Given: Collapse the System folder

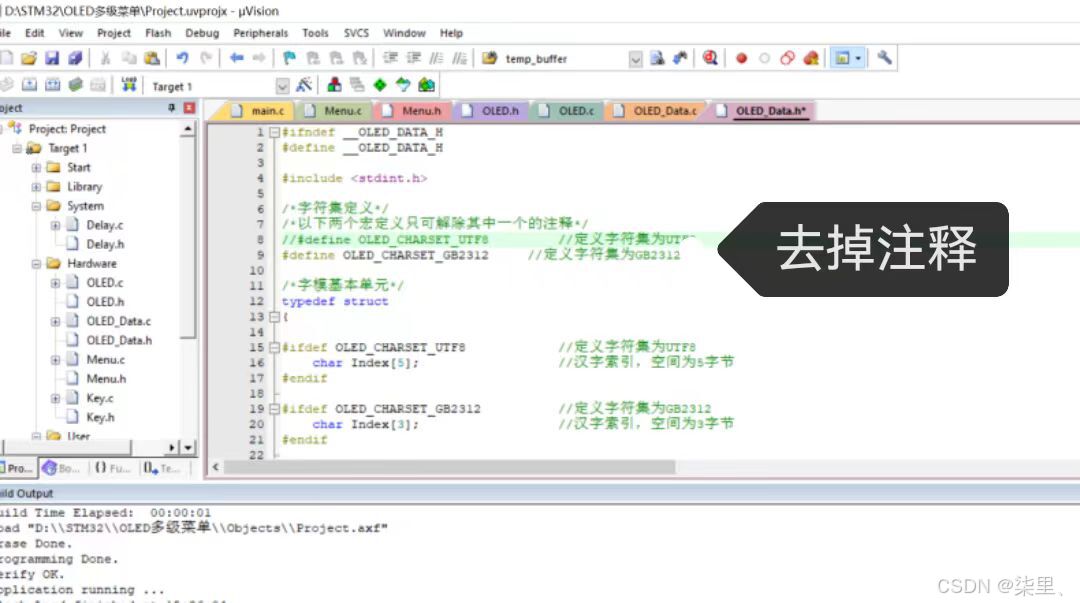Looking at the screenshot, I should click(36, 206).
